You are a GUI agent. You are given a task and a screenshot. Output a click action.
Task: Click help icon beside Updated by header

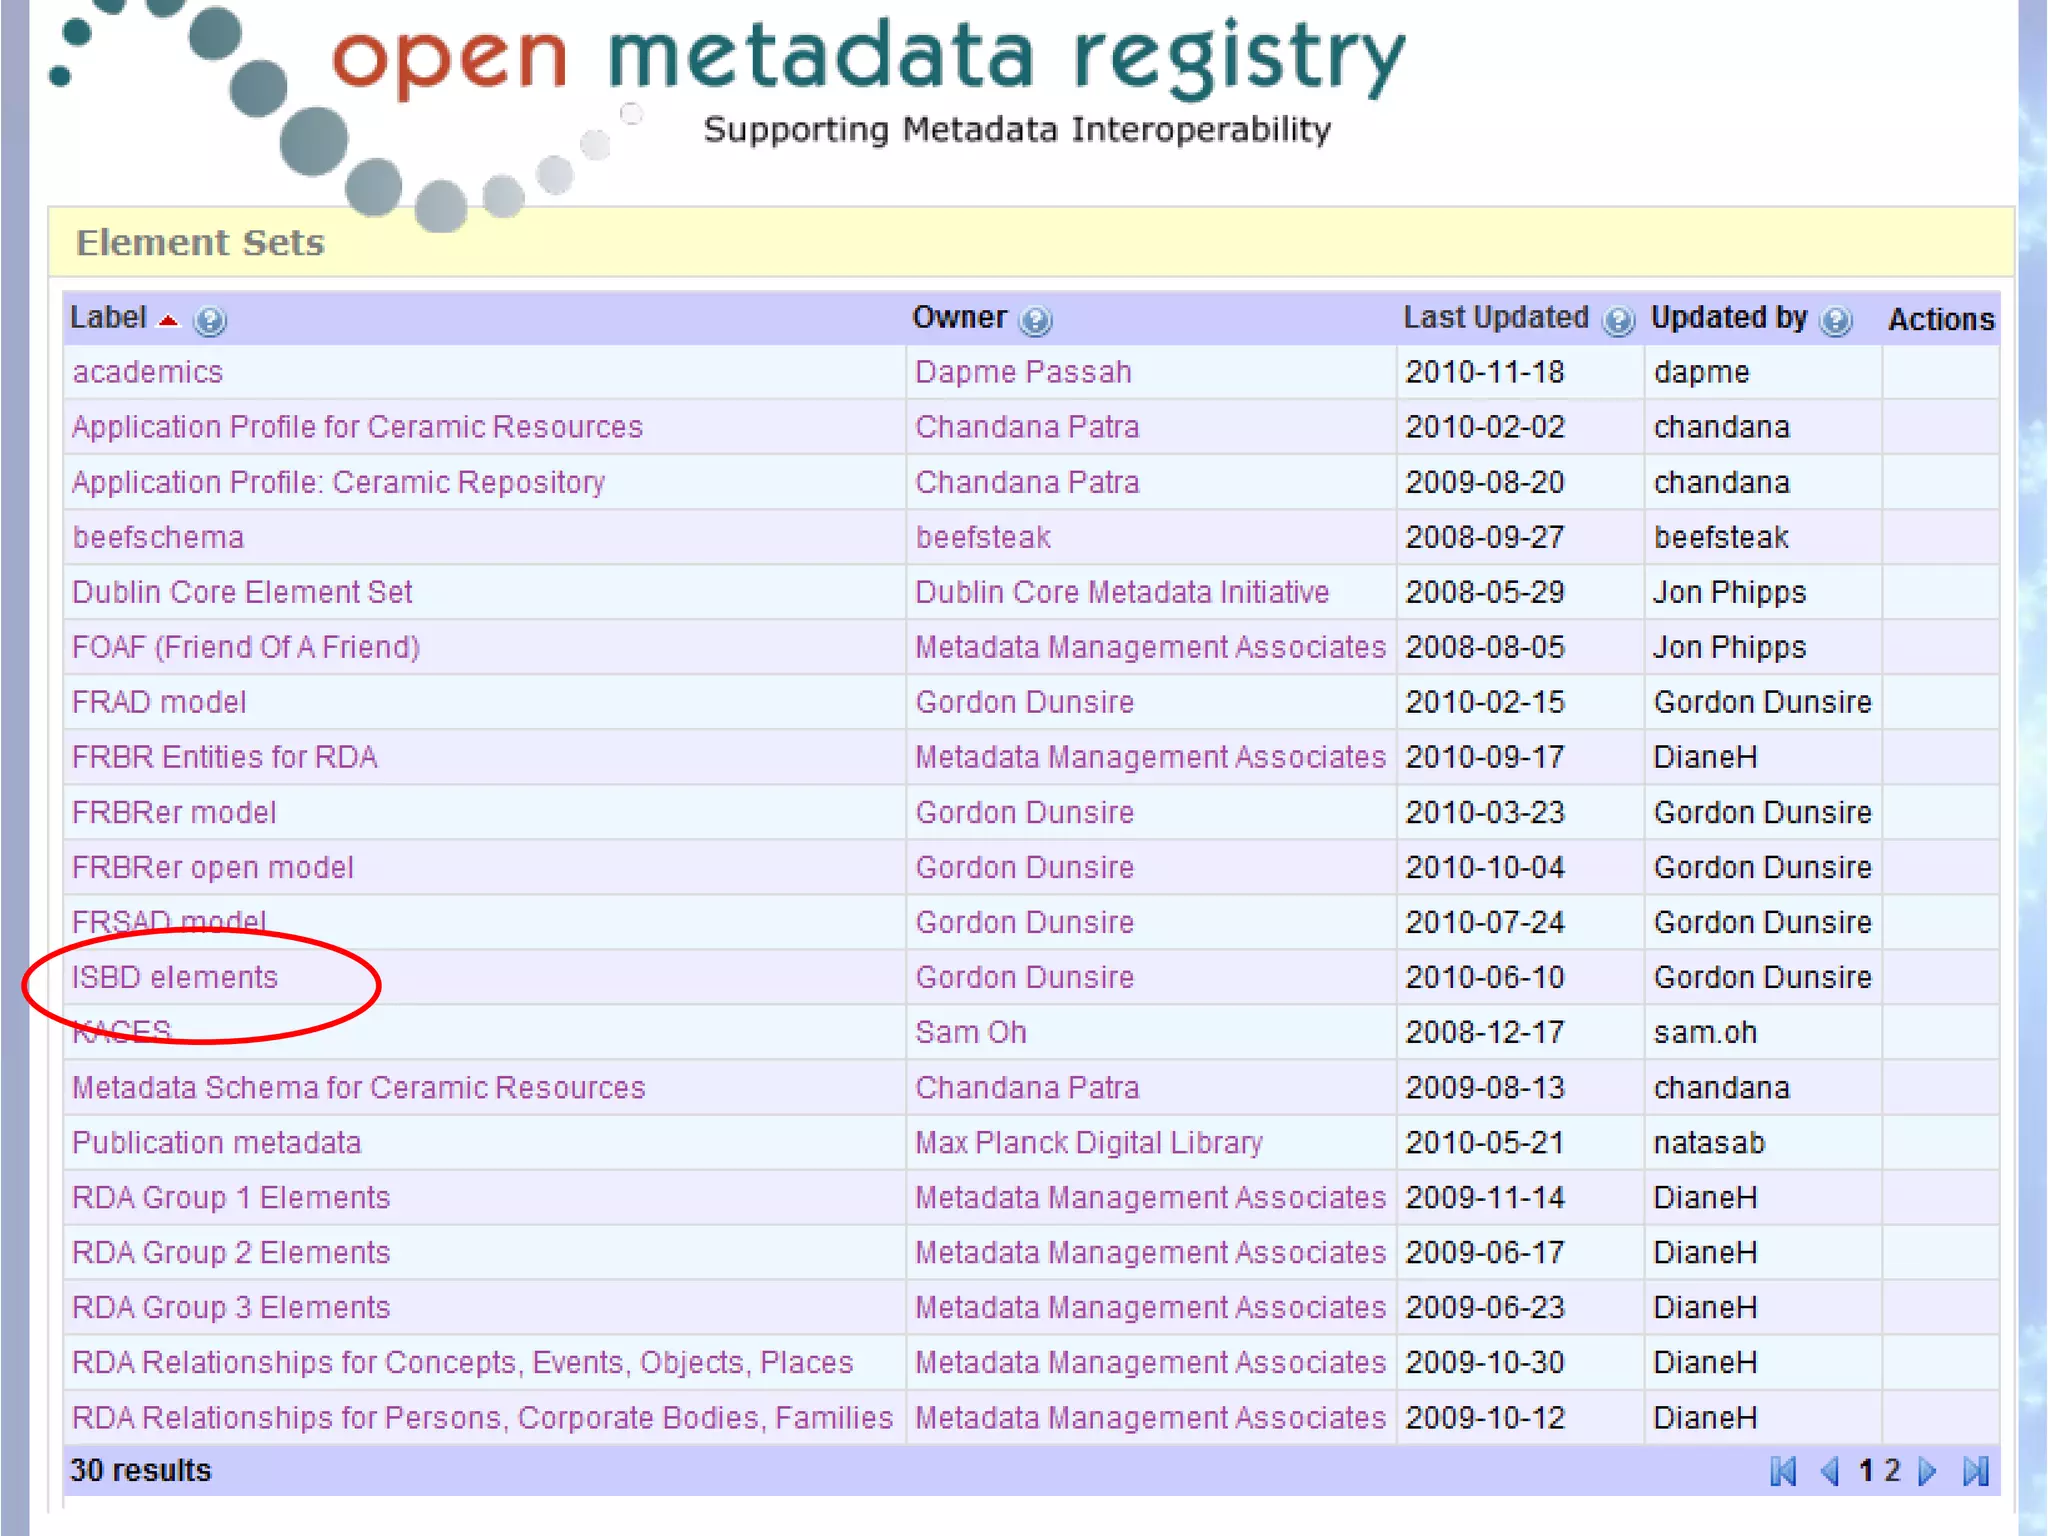(x=1835, y=321)
